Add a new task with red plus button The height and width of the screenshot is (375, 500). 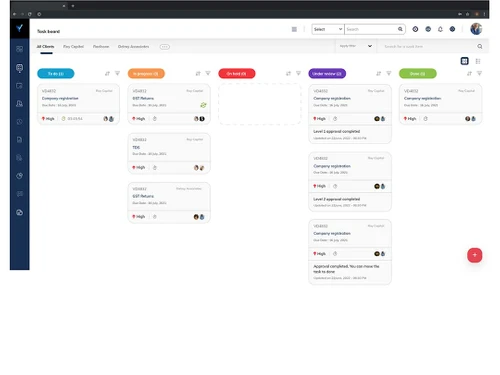click(475, 255)
